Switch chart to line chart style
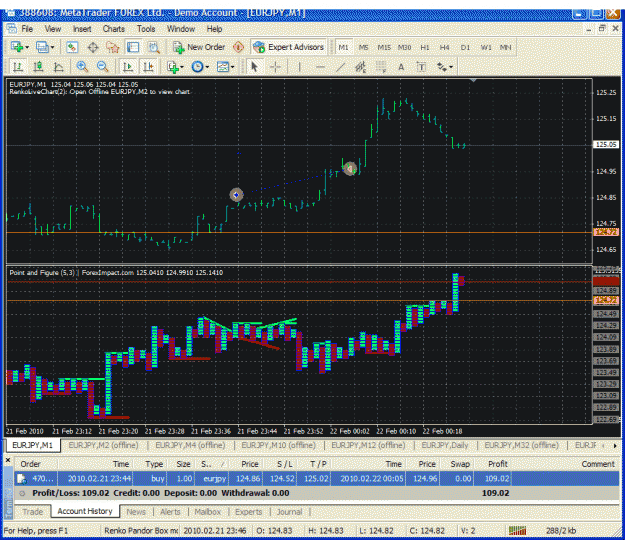Viewport: 625px width, 540px height. 59,67
